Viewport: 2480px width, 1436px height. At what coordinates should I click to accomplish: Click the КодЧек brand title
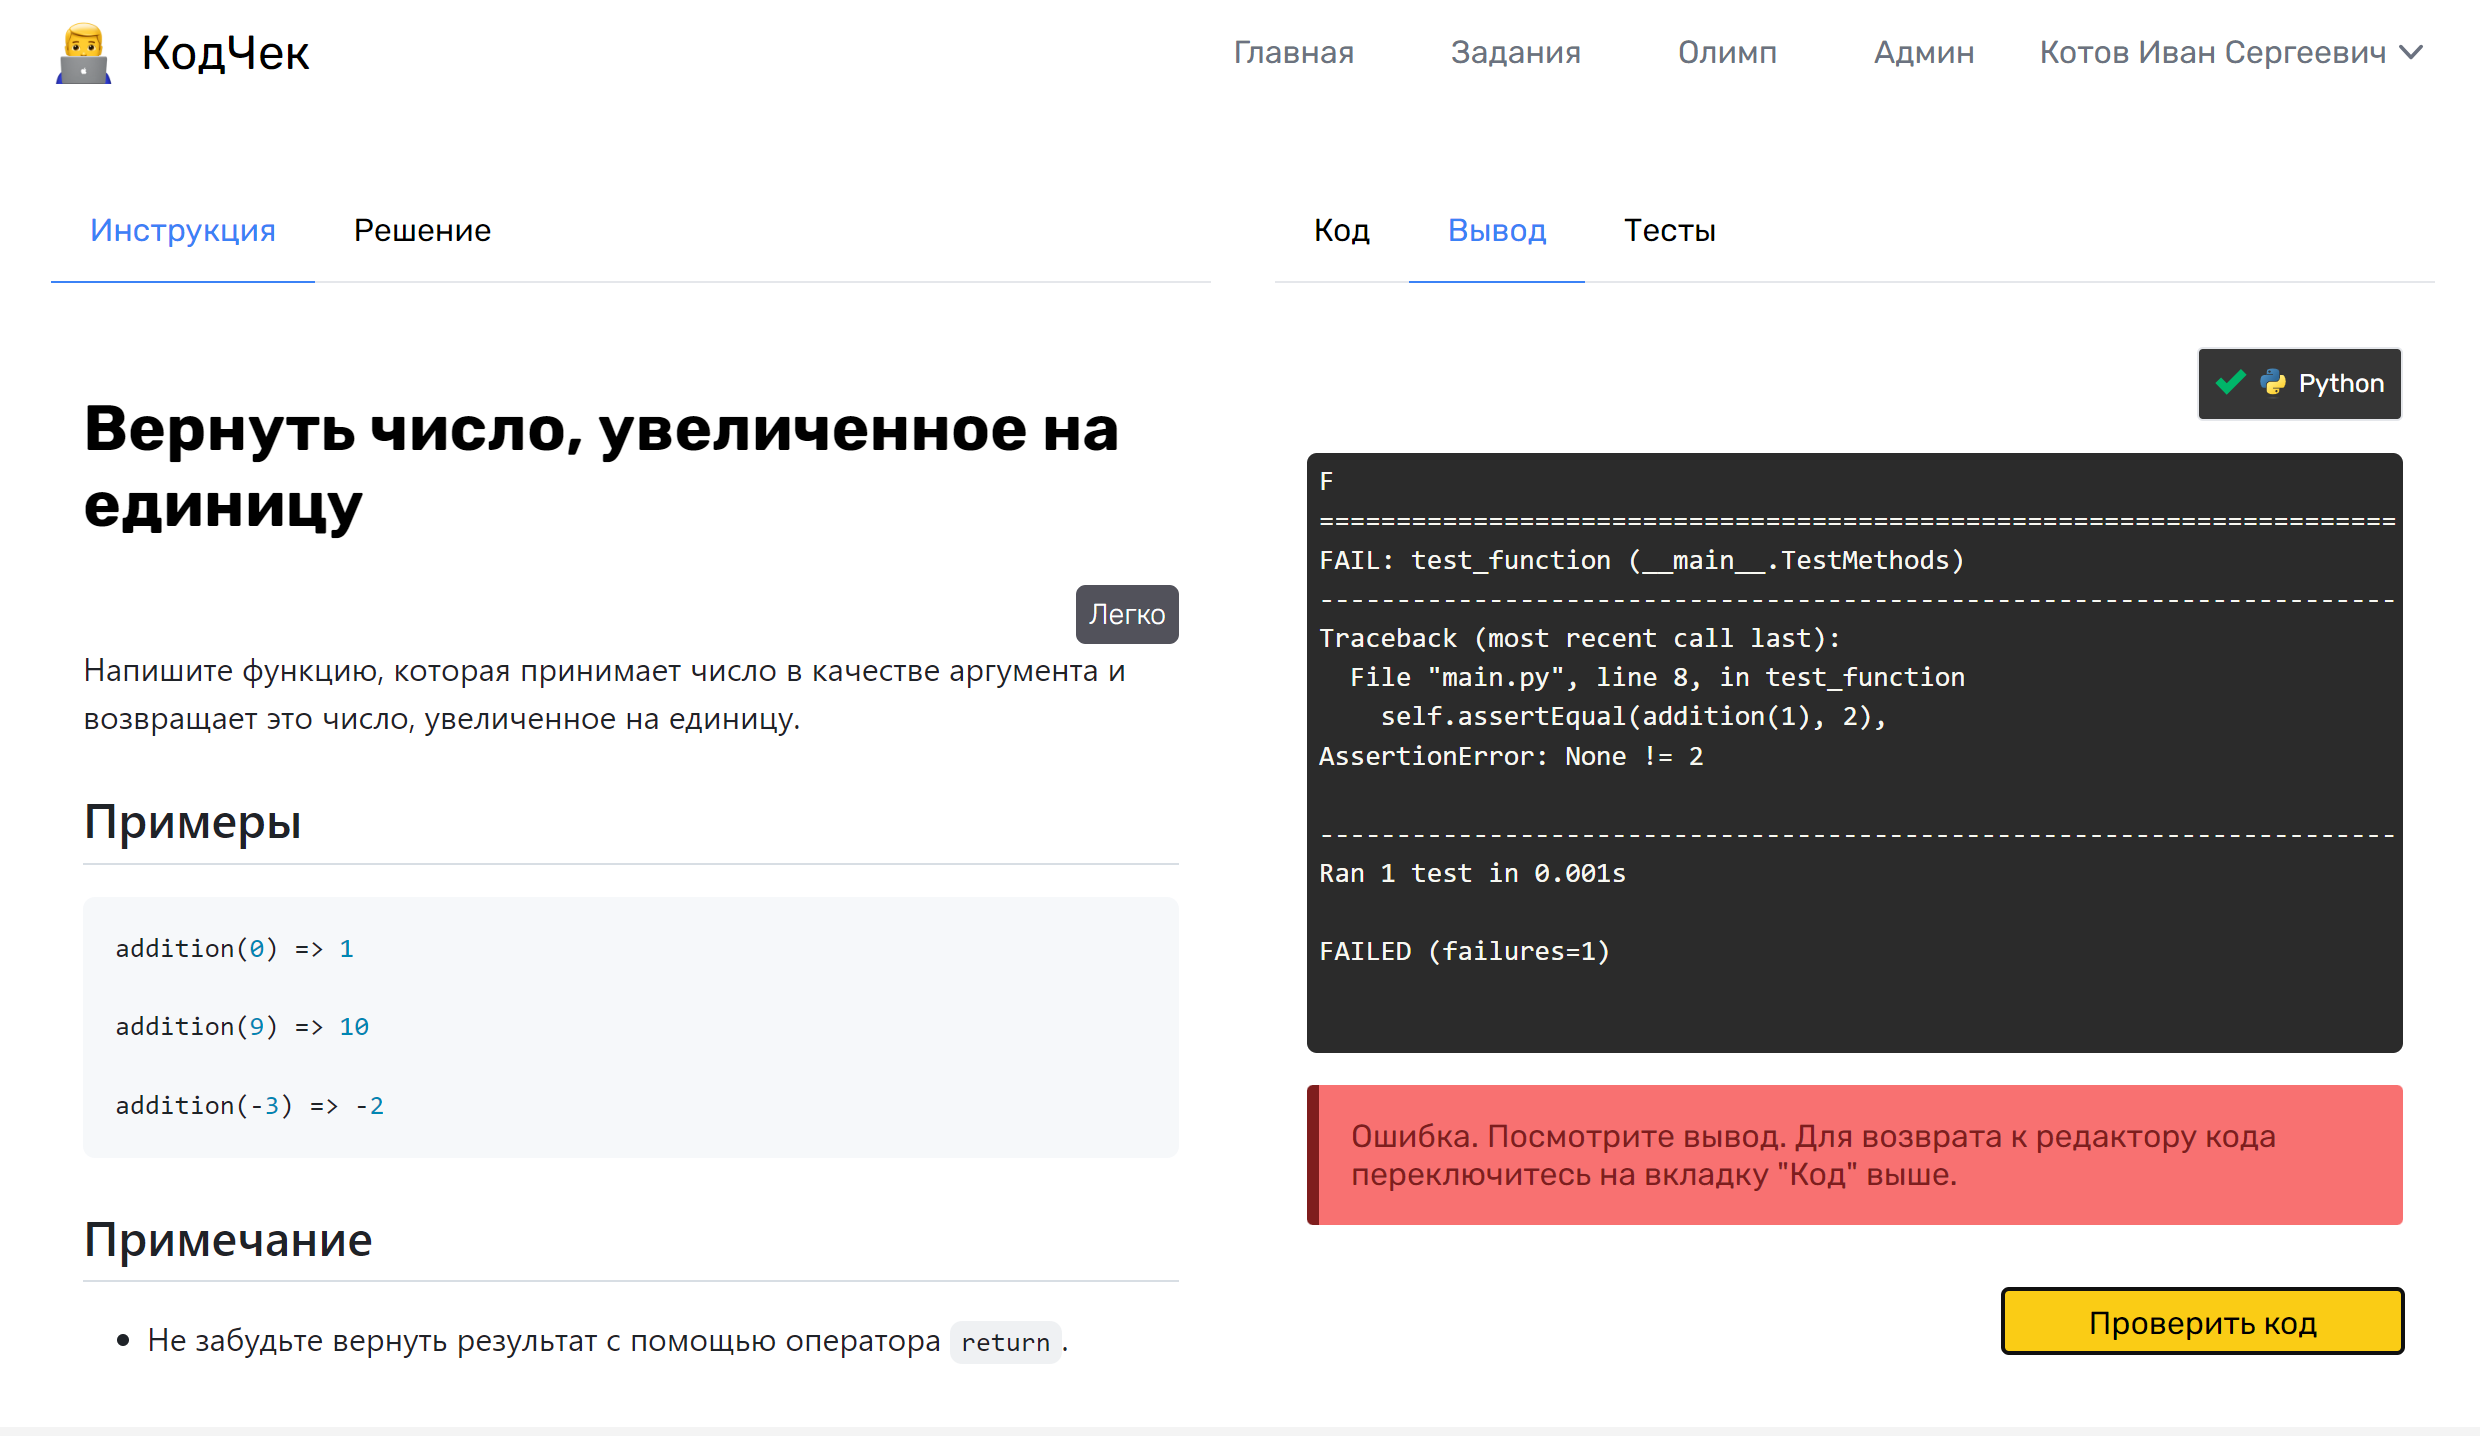pyautogui.click(x=225, y=54)
